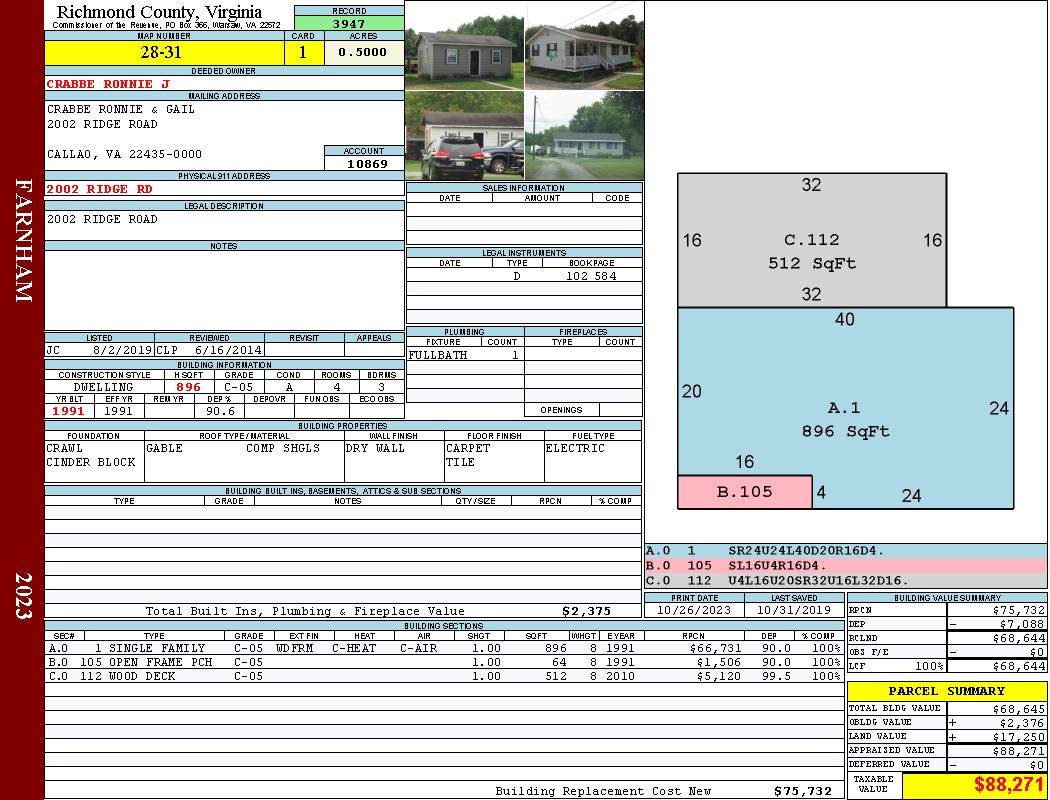
Task: Select pink sketch code row B.0 105
Action: point(845,566)
